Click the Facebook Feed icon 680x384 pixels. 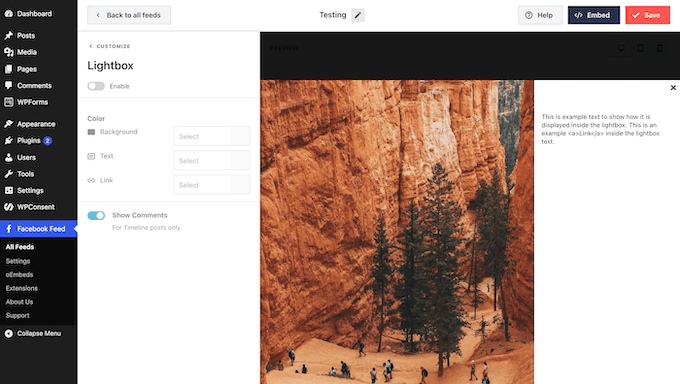[x=9, y=229]
